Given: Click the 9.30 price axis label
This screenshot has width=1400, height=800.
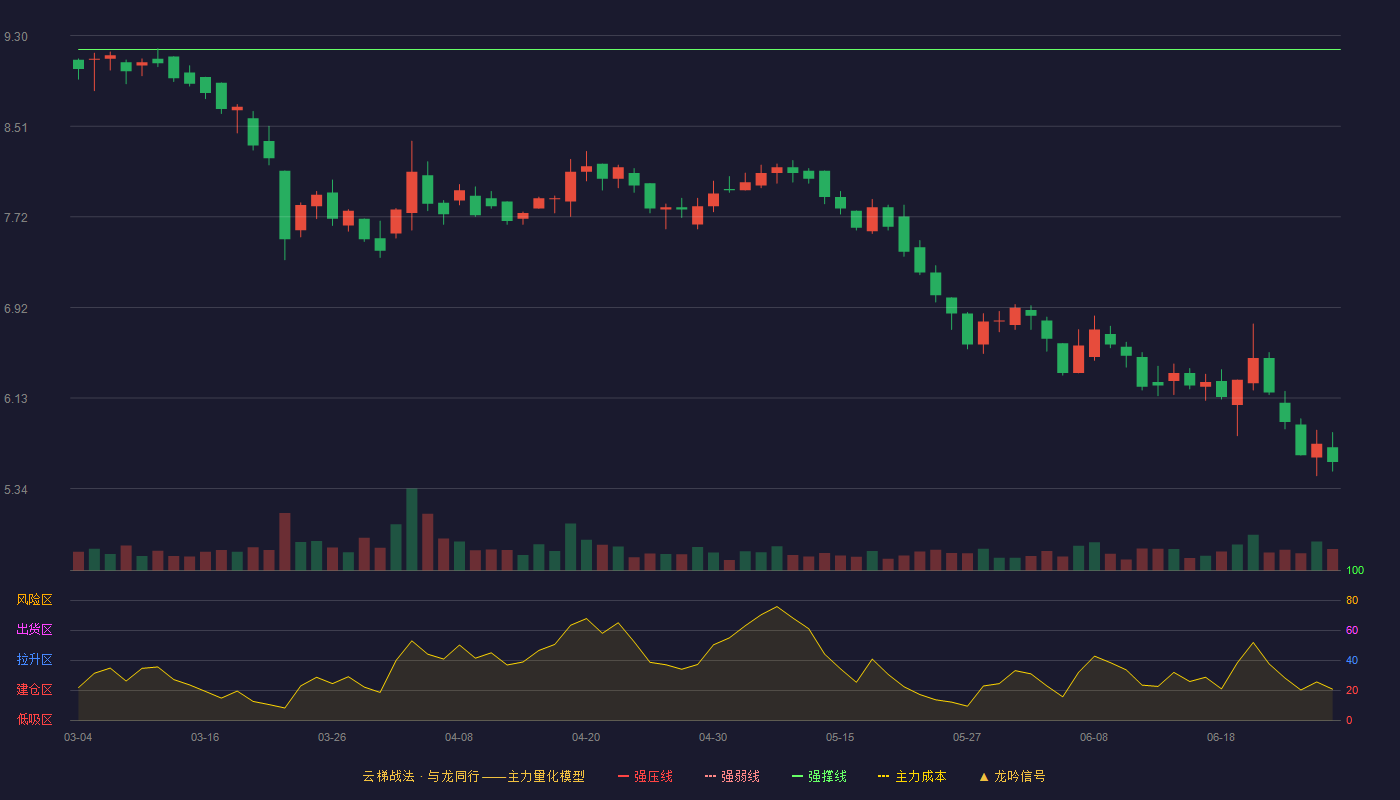Looking at the screenshot, I should (x=16, y=37).
